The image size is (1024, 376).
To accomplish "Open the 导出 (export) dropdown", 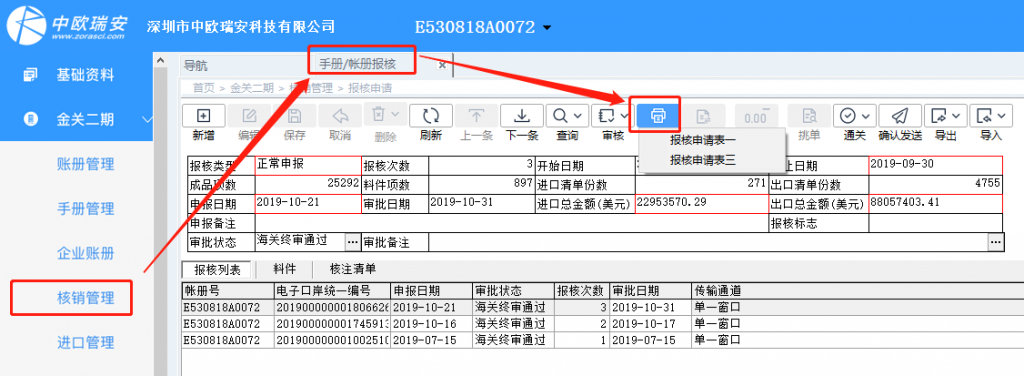I will (x=946, y=116).
